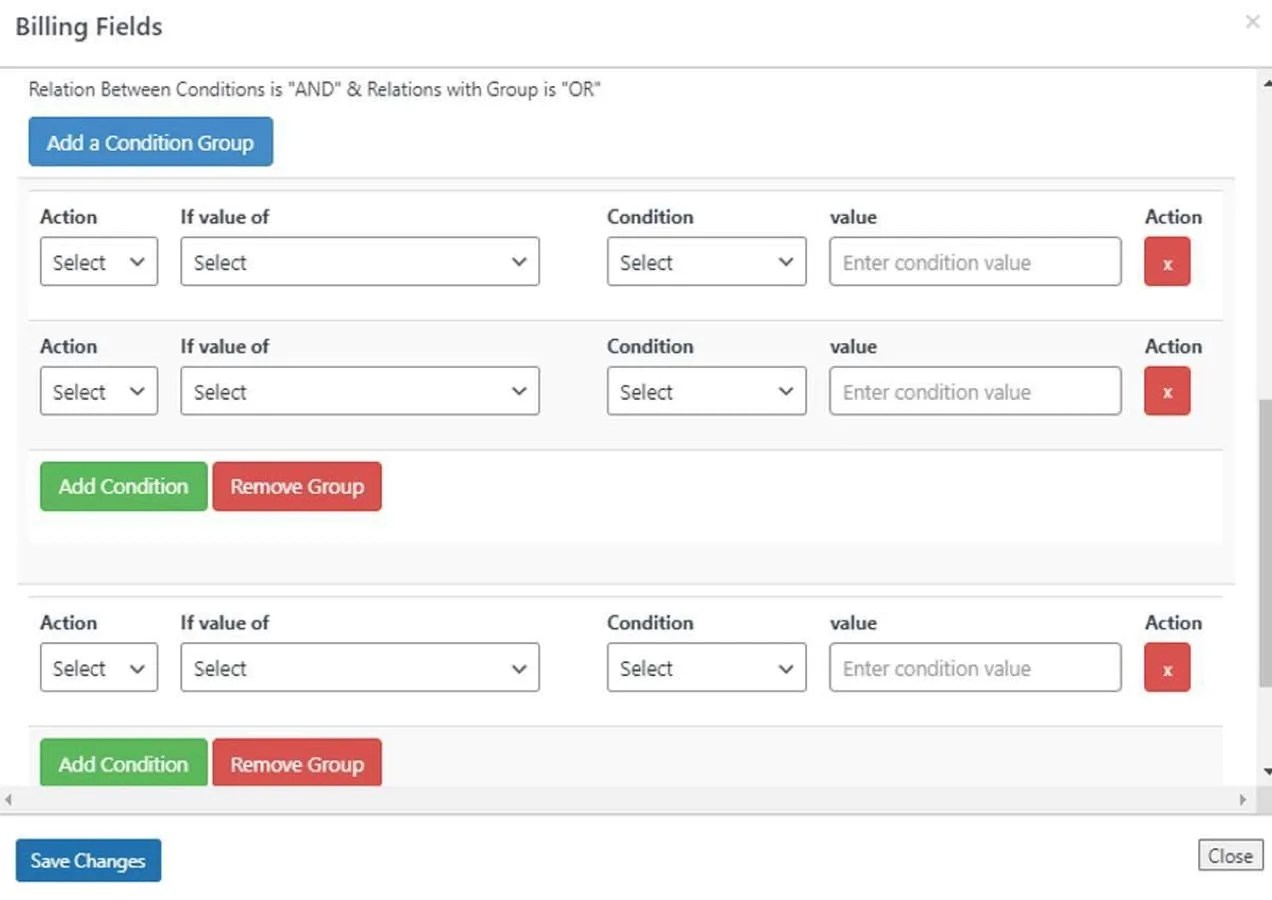Click the first 'Enter condition value' field

click(x=974, y=261)
